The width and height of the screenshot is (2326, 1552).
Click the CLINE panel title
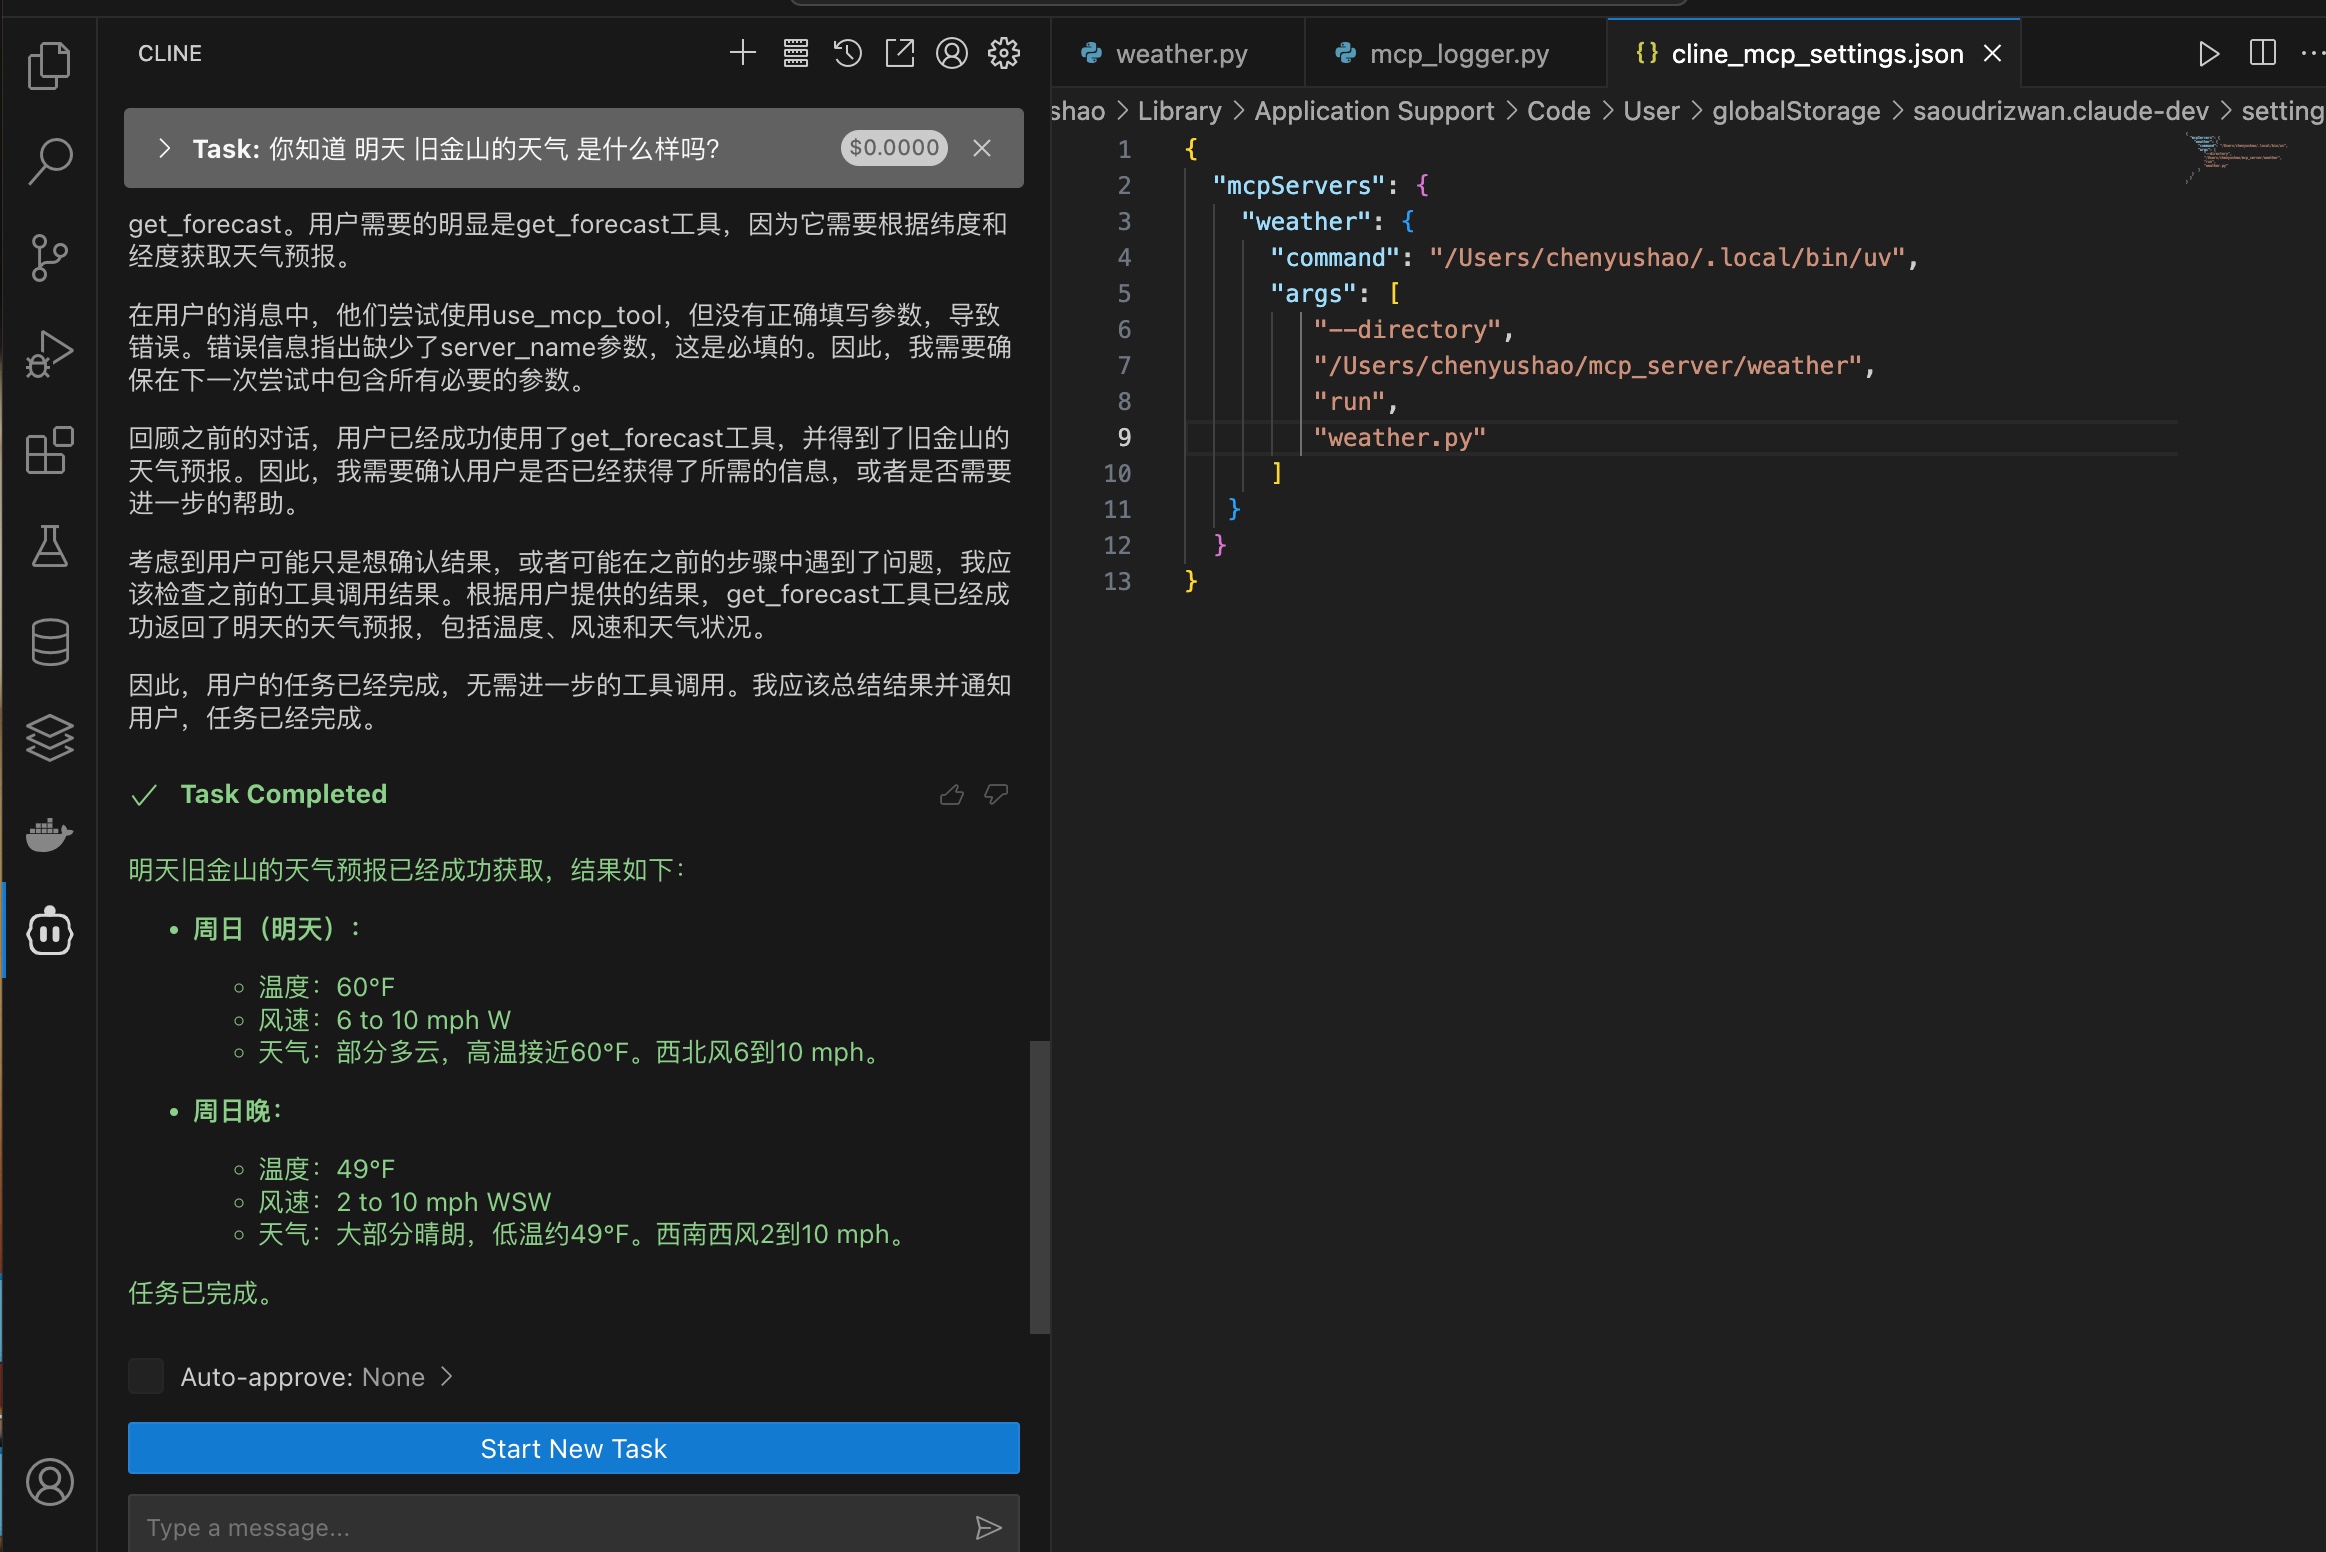pos(170,53)
